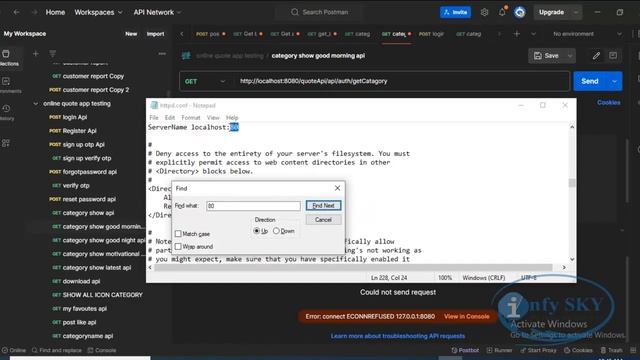The image size is (640, 360).
Task: Click the pencil edit icon
Action: pyautogui.click(x=596, y=56)
